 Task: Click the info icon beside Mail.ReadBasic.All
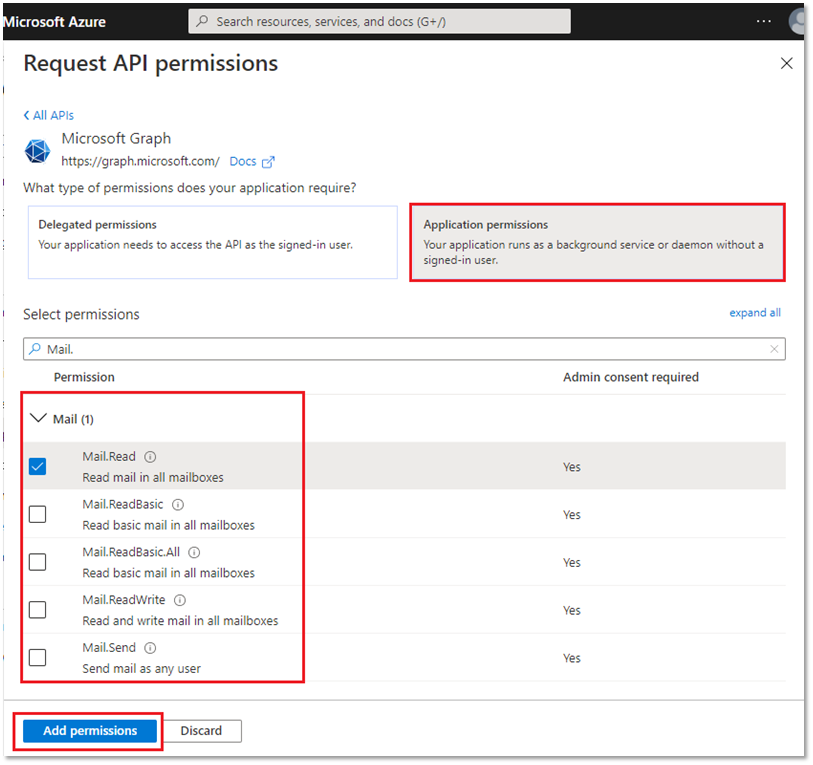[x=194, y=552]
